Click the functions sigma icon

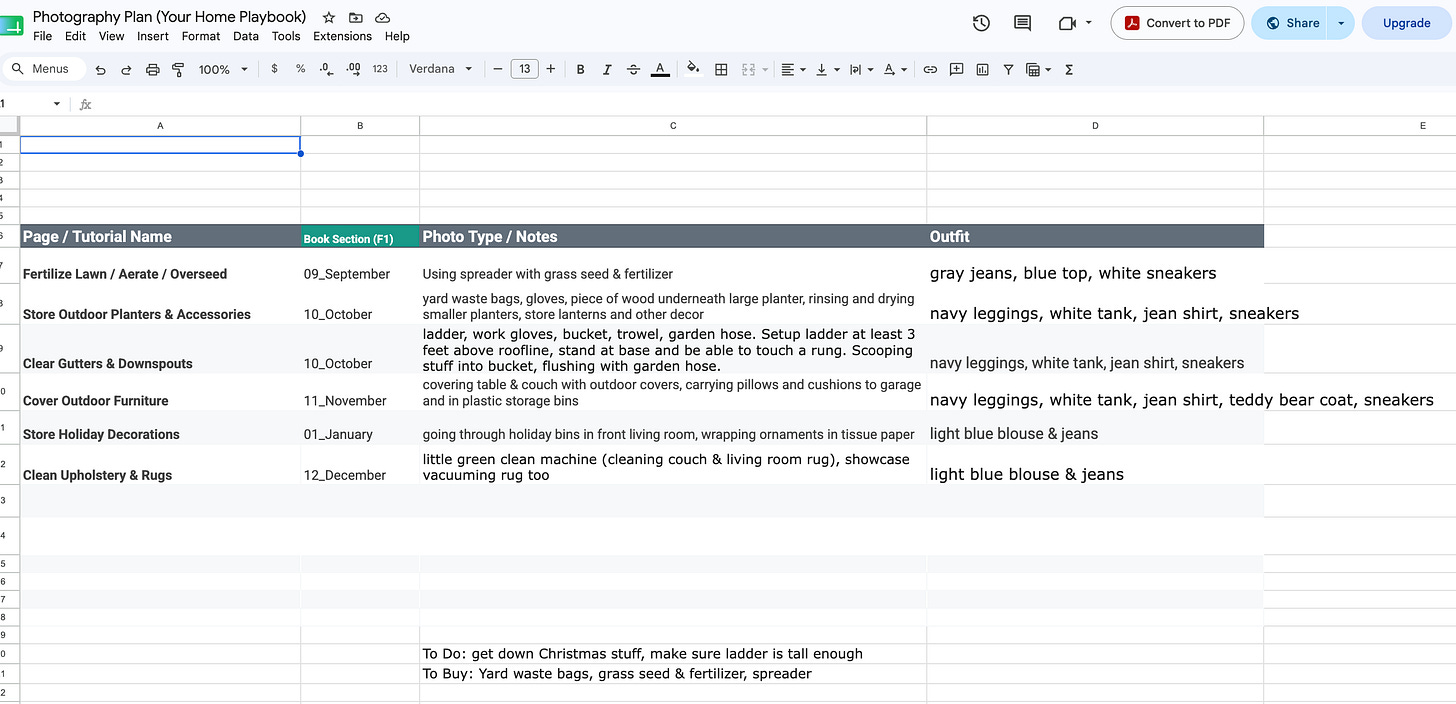1069,69
